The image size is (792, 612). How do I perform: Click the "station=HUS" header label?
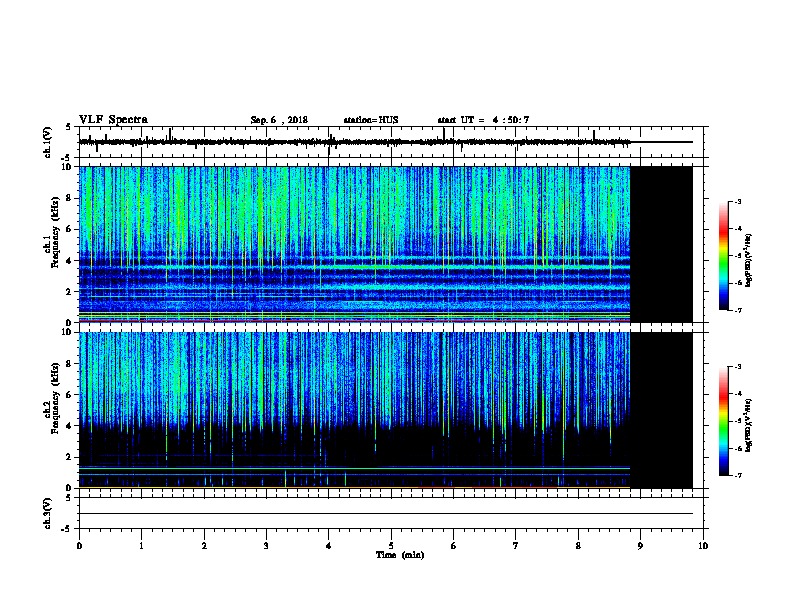tap(371, 120)
